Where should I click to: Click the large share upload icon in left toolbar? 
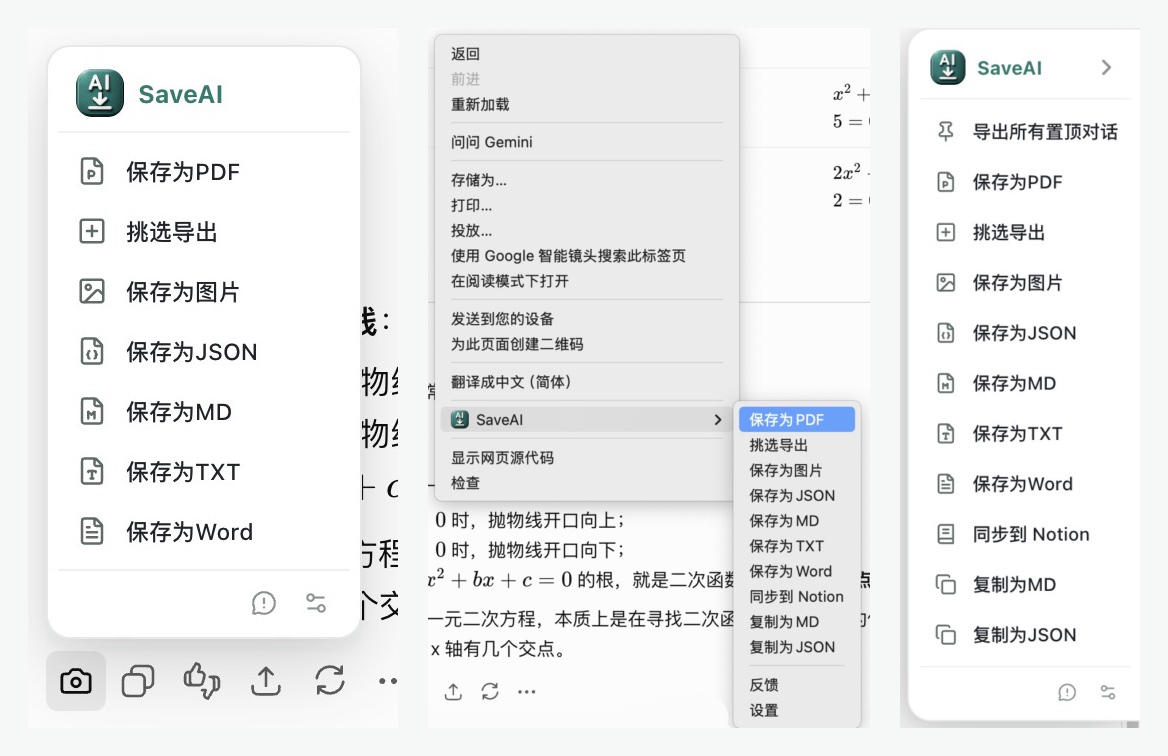click(266, 681)
